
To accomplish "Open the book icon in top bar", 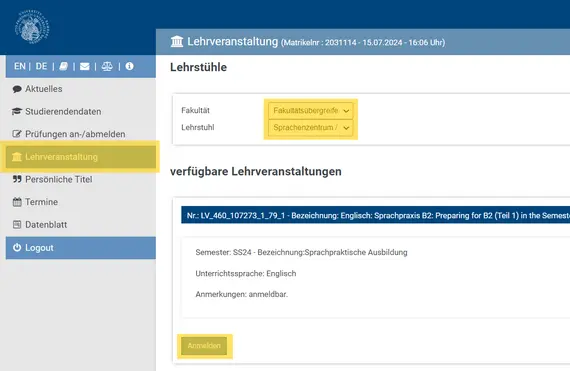I will tap(64, 66).
